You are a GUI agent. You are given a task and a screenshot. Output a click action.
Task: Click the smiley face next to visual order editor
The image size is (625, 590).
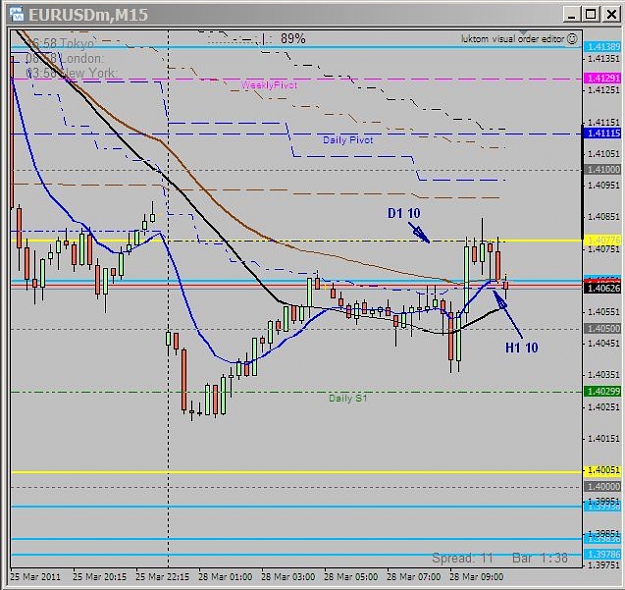tap(572, 39)
